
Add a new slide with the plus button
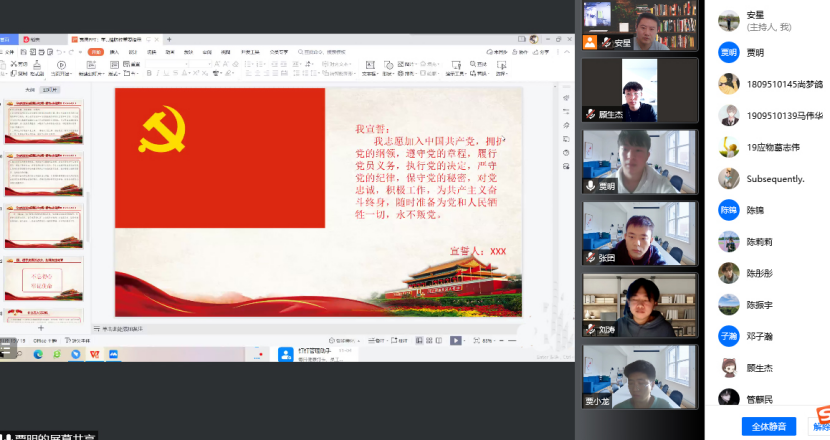pos(41,328)
